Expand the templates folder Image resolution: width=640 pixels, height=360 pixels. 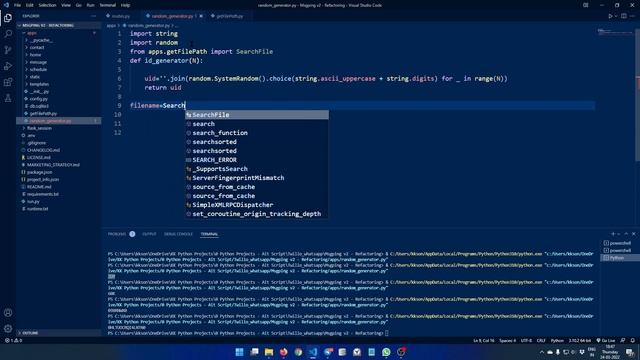[x=38, y=84]
